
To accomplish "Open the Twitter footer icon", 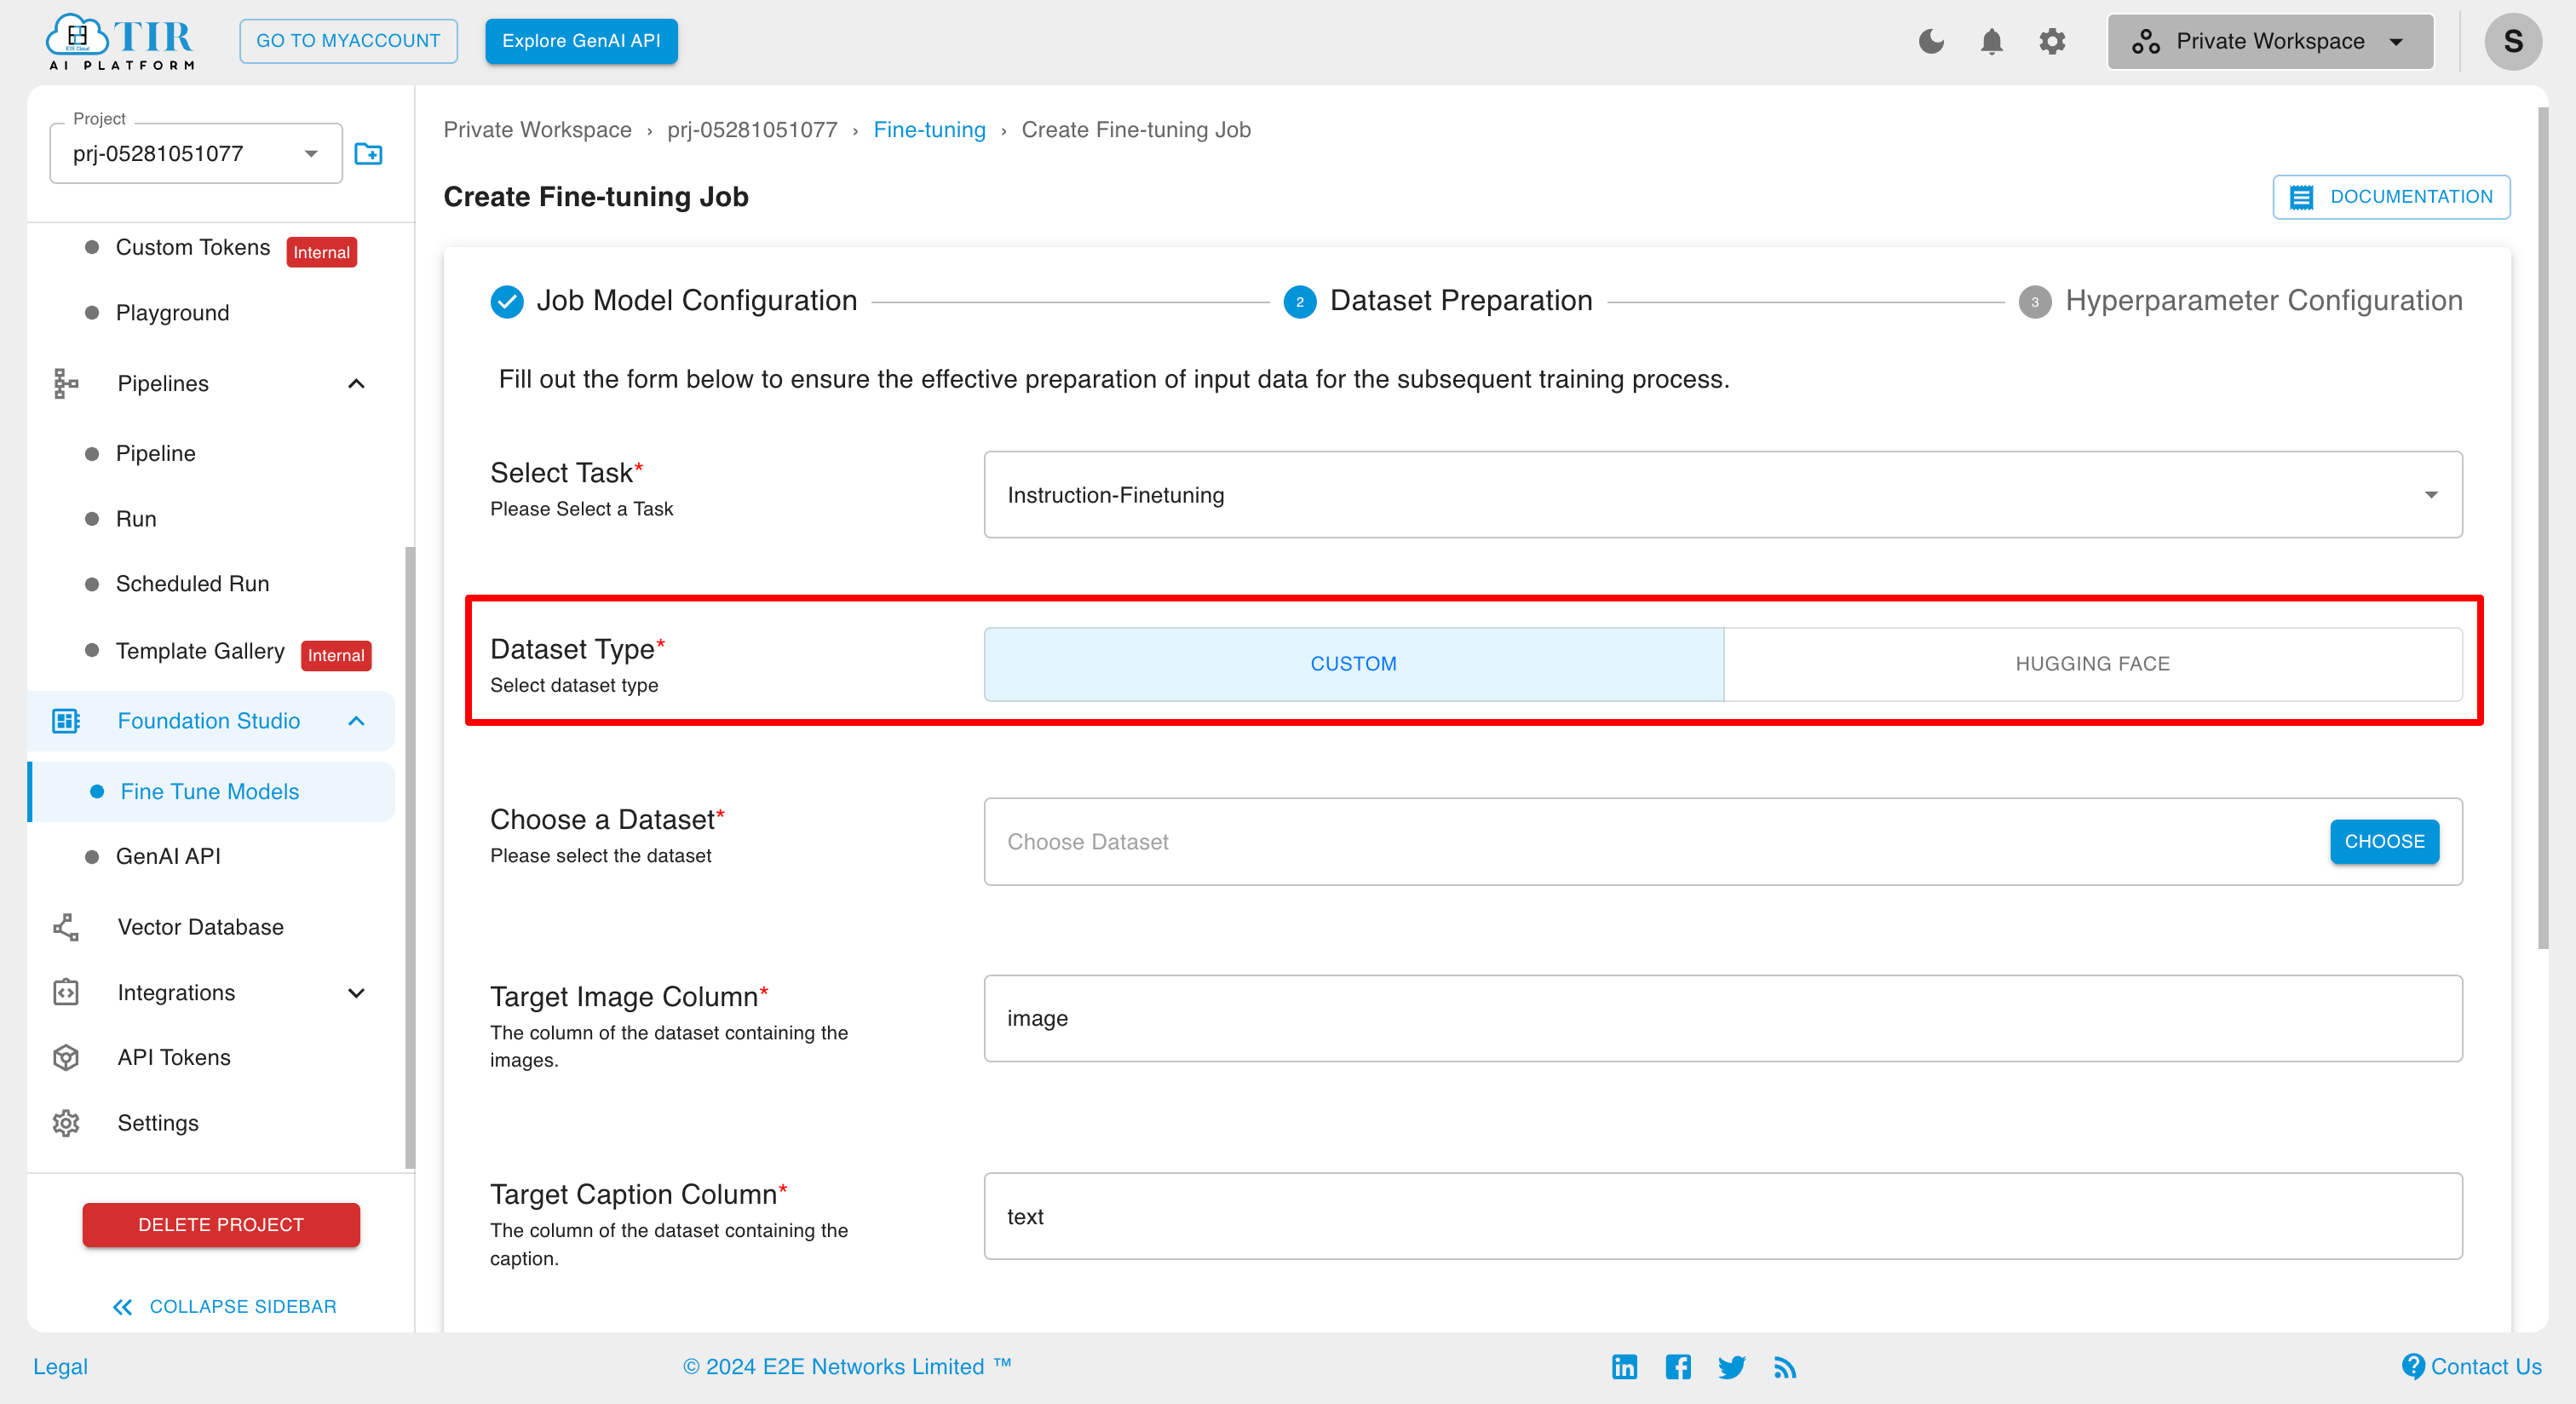I will click(x=1731, y=1366).
